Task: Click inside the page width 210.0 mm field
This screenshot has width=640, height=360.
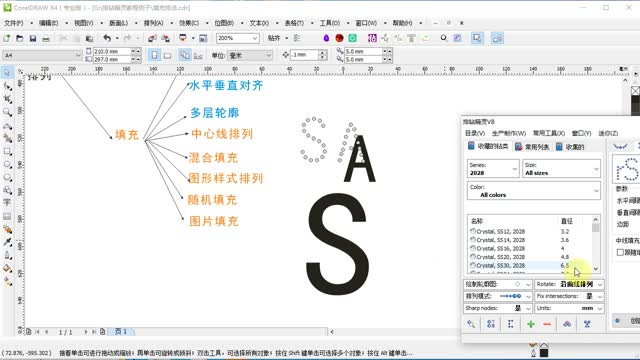Action: click(x=111, y=51)
